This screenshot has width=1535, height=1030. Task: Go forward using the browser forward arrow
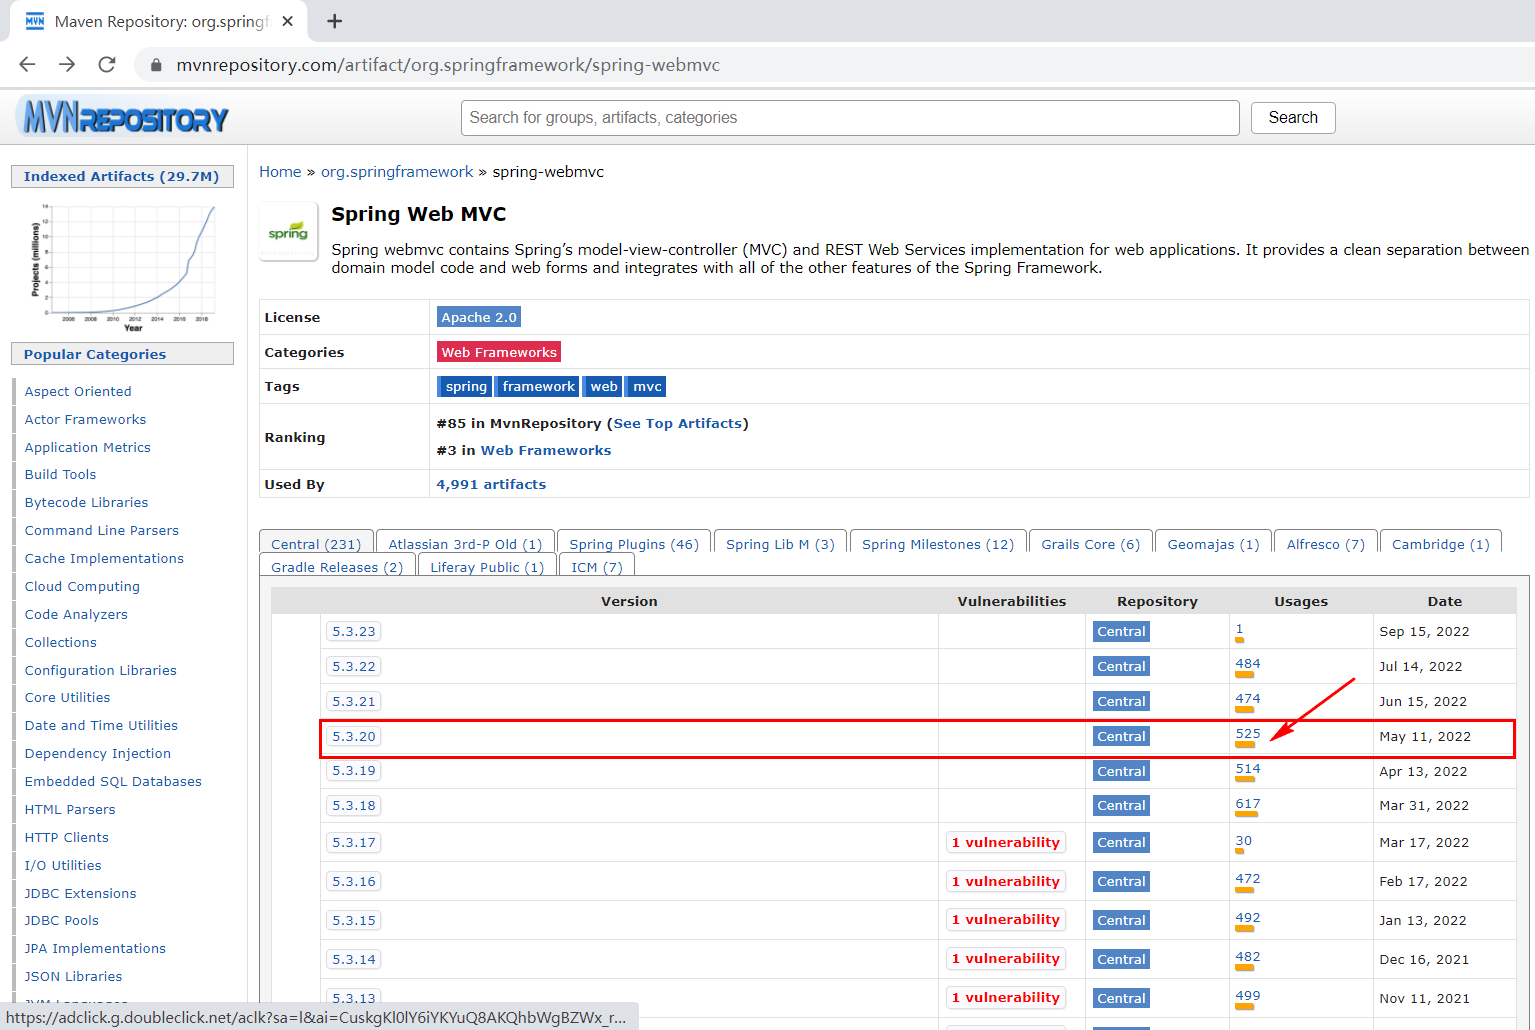click(x=67, y=64)
